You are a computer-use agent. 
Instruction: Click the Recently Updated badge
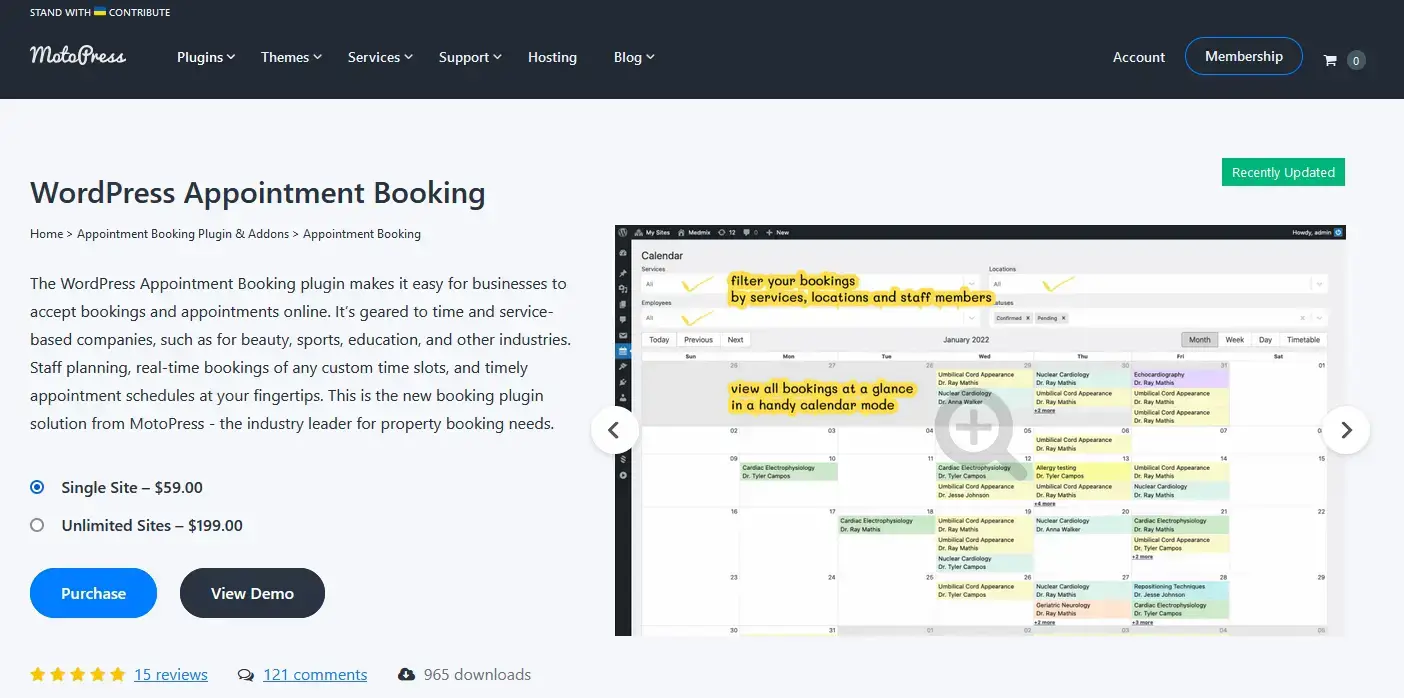pos(1283,172)
